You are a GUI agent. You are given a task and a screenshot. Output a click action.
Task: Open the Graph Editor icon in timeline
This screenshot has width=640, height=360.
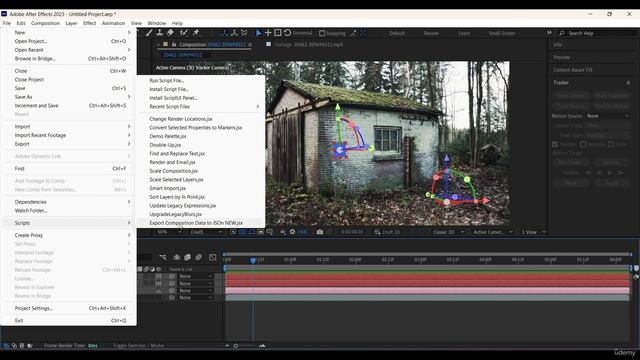212,257
